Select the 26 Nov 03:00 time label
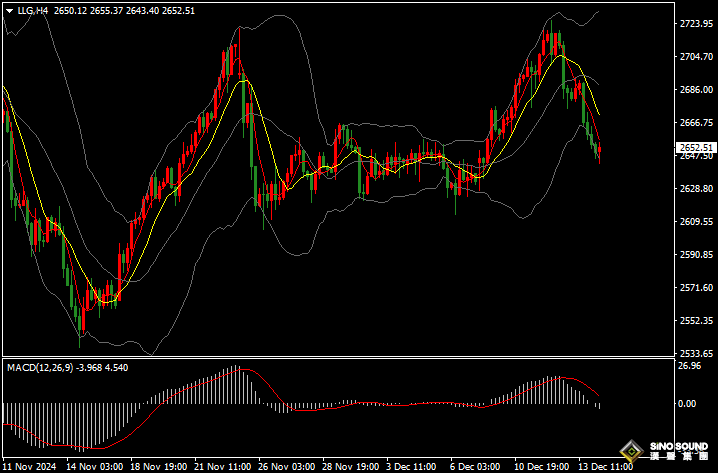 coord(287,467)
